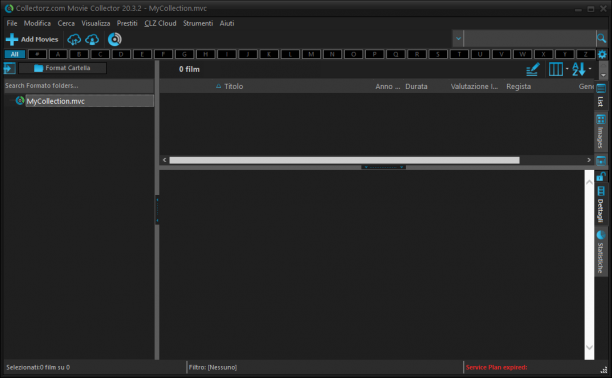Open the Strumenti menu

pos(198,23)
